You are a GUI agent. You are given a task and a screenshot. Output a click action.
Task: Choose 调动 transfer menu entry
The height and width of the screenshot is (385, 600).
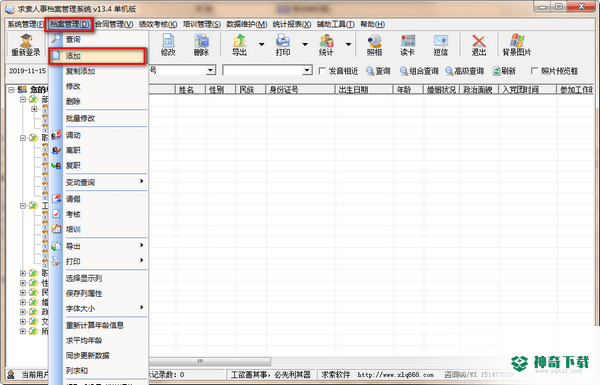point(99,135)
